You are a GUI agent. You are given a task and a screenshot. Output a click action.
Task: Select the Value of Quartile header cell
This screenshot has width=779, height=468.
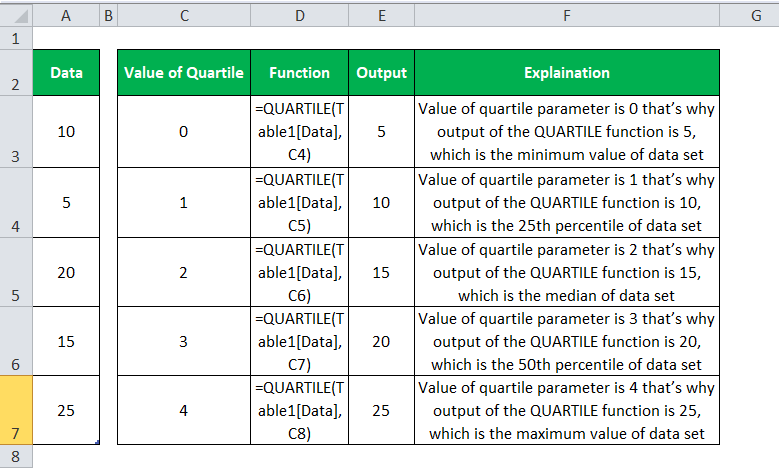(x=183, y=72)
